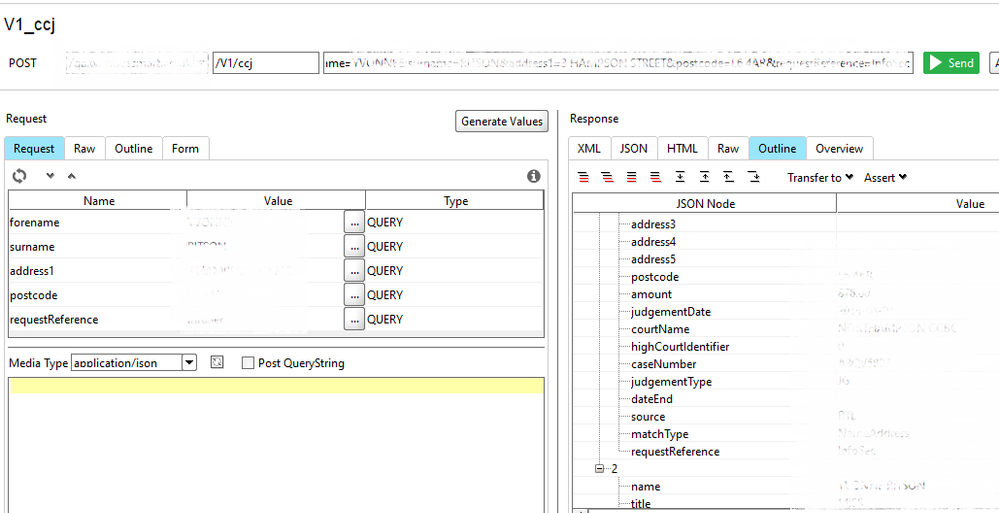Switch to the JSON tab in Response panel

(x=633, y=148)
